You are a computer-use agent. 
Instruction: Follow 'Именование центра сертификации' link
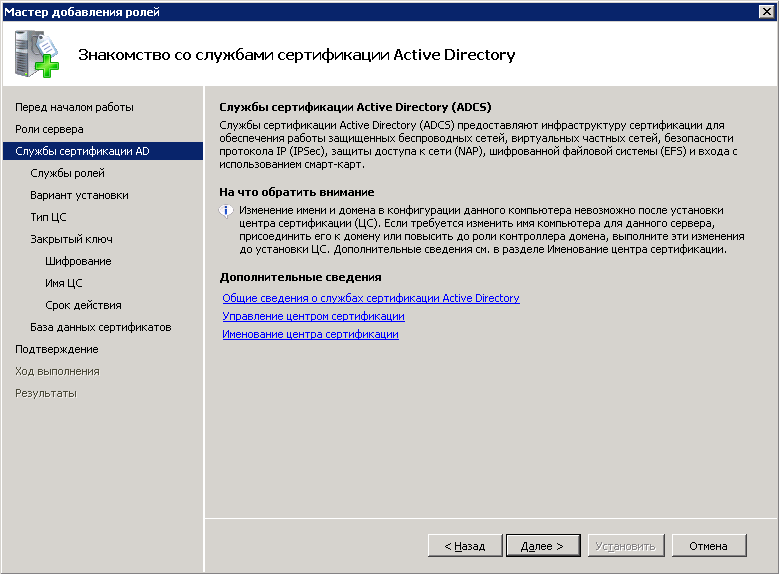click(310, 334)
